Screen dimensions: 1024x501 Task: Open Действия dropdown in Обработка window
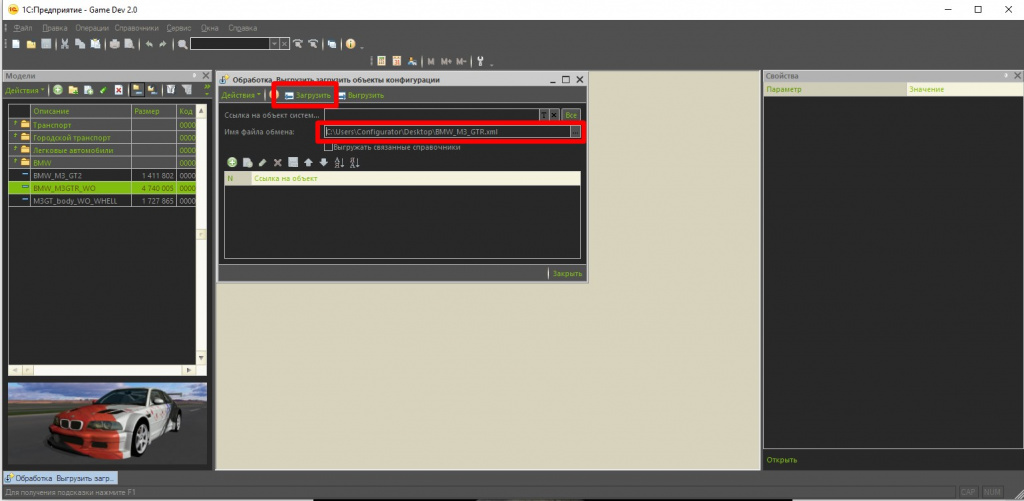241,95
